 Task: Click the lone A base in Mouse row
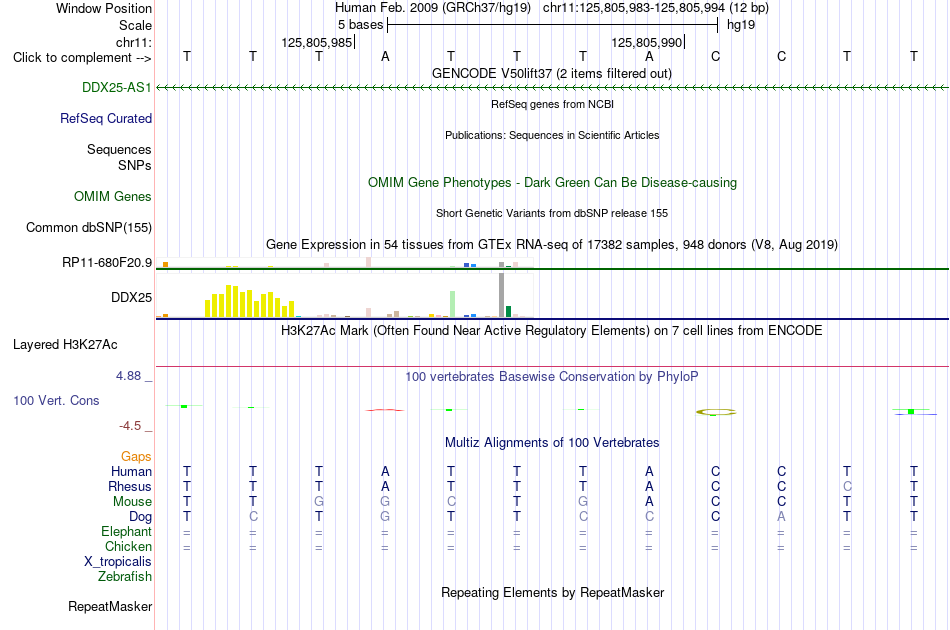(649, 502)
